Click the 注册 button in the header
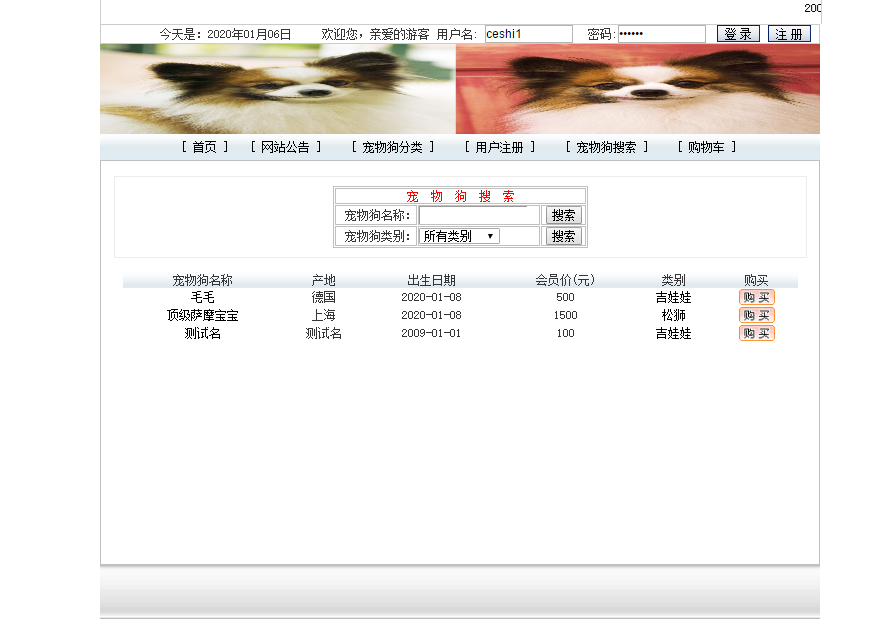 point(789,34)
